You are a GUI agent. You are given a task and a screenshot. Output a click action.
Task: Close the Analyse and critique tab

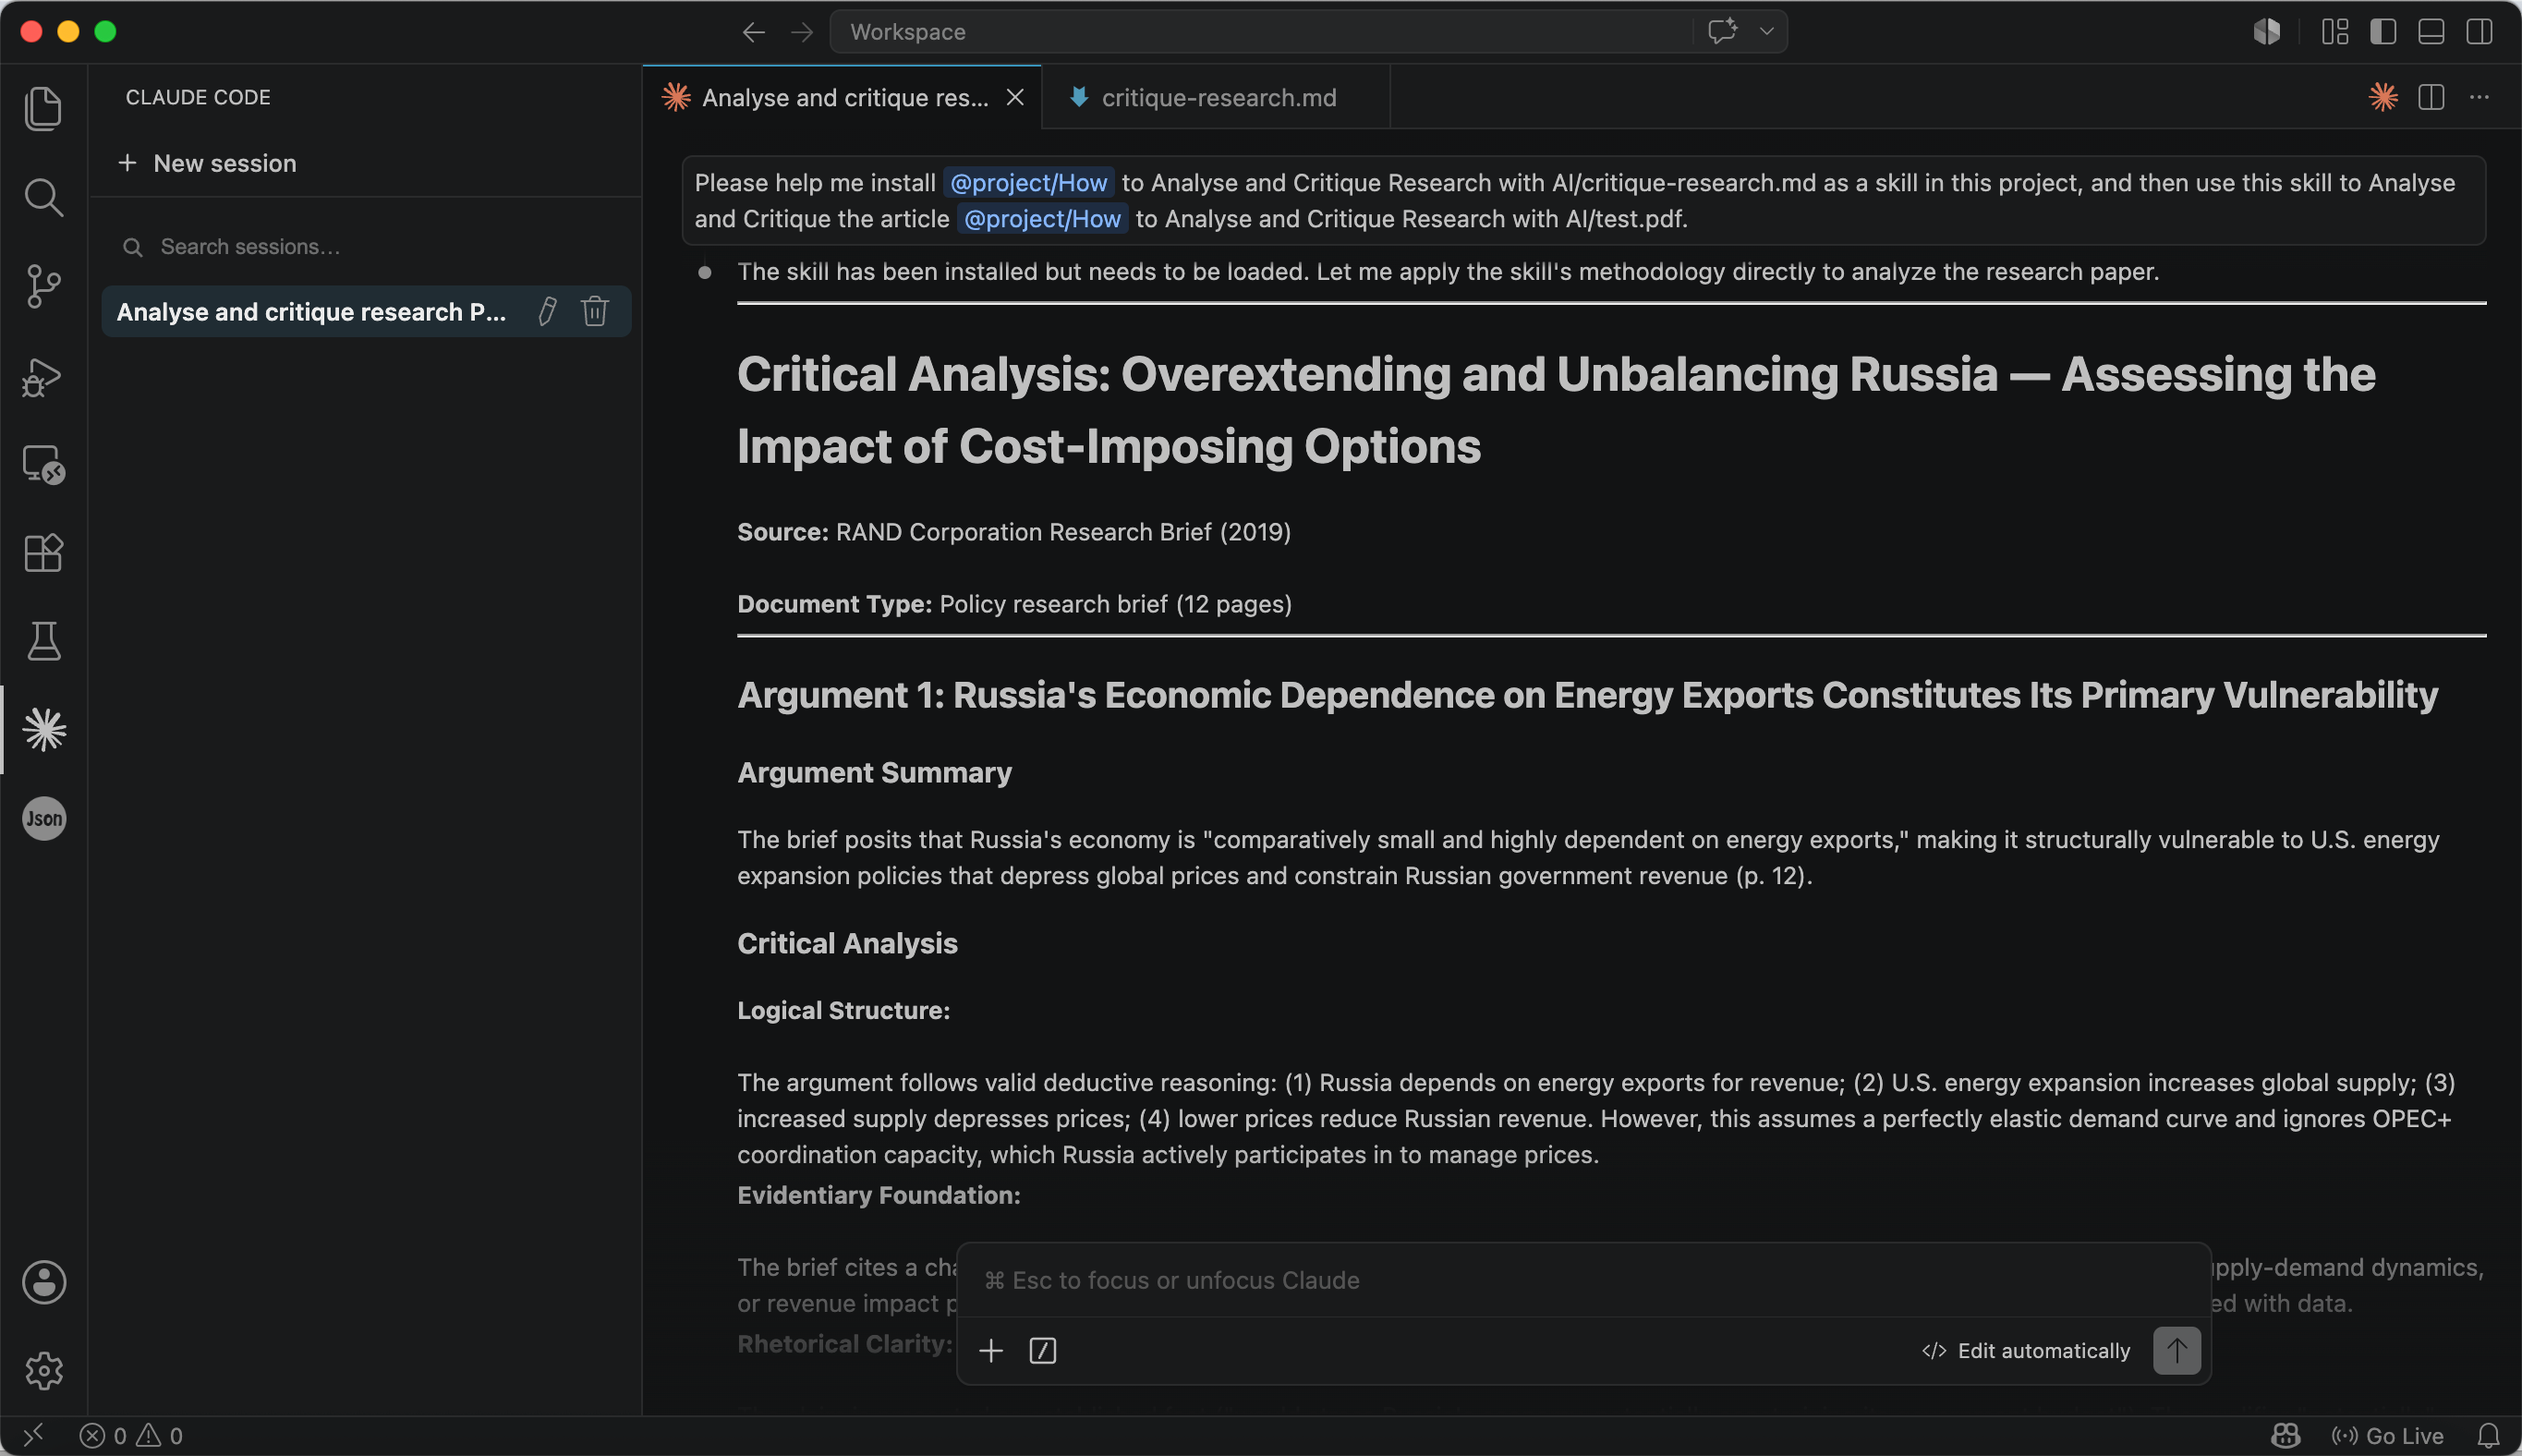pyautogui.click(x=1015, y=97)
